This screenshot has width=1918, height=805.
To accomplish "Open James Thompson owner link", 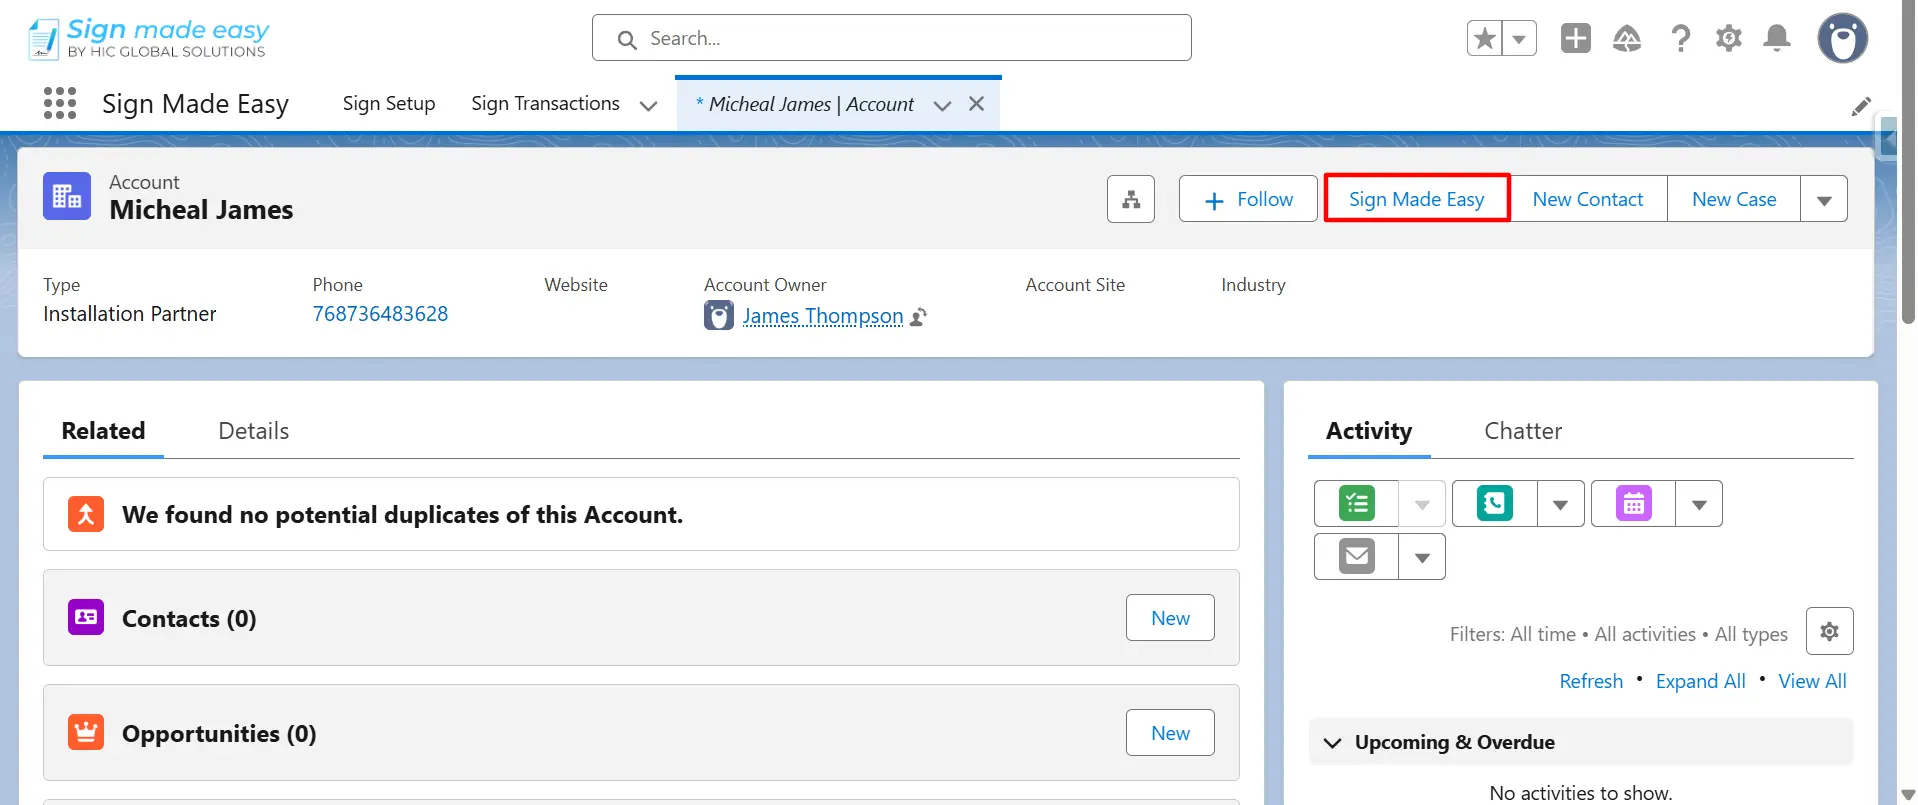I will tap(823, 316).
